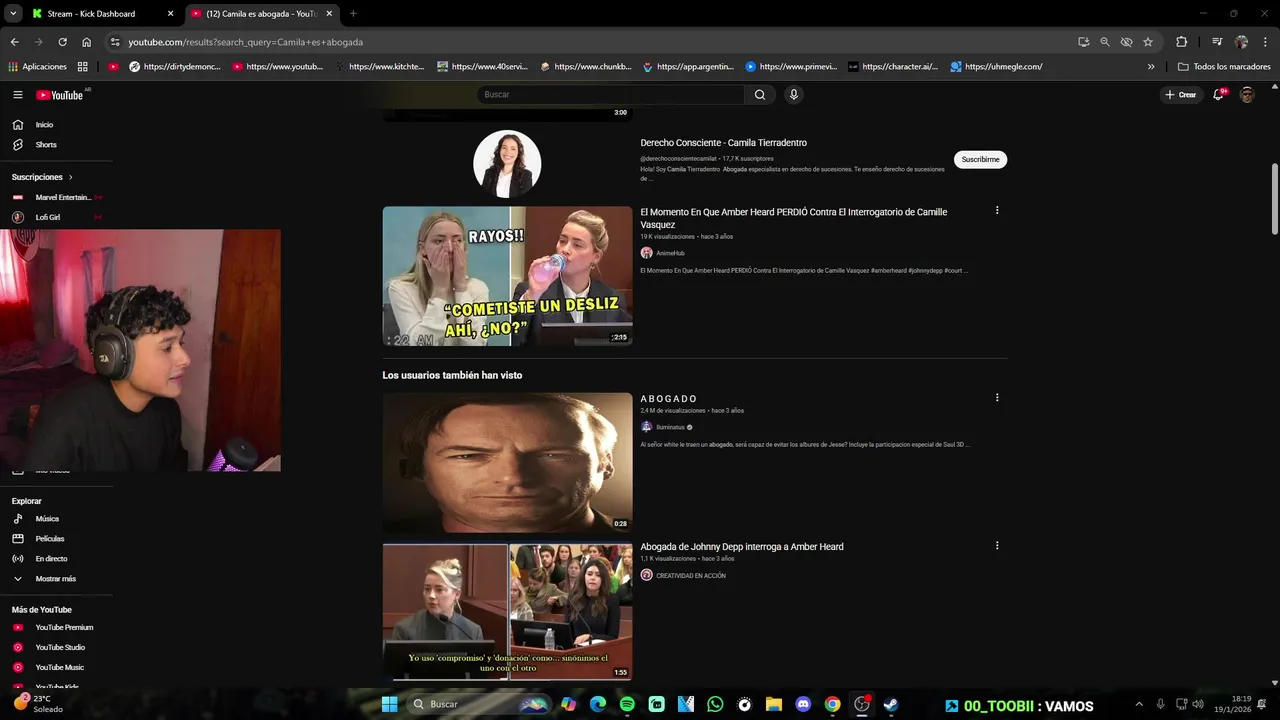Open Discord from the taskbar
This screenshot has height=720, width=1280.
[803, 704]
